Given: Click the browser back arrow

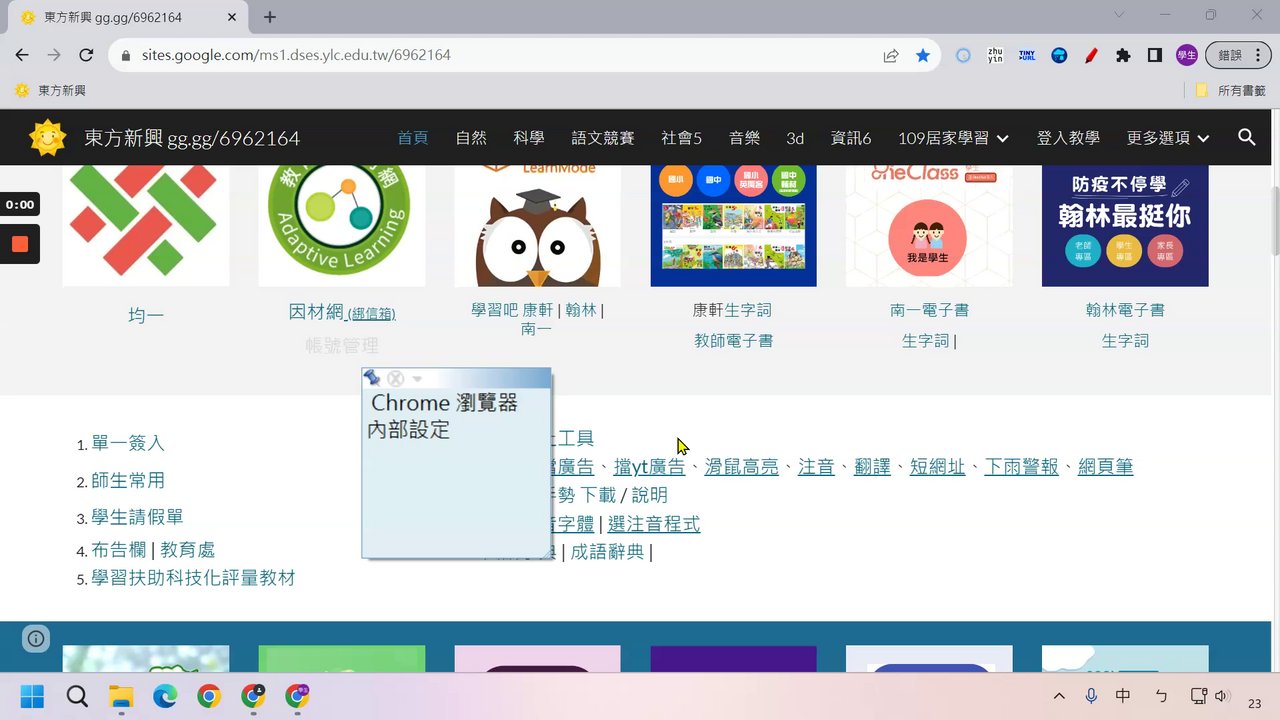Looking at the screenshot, I should 22,56.
